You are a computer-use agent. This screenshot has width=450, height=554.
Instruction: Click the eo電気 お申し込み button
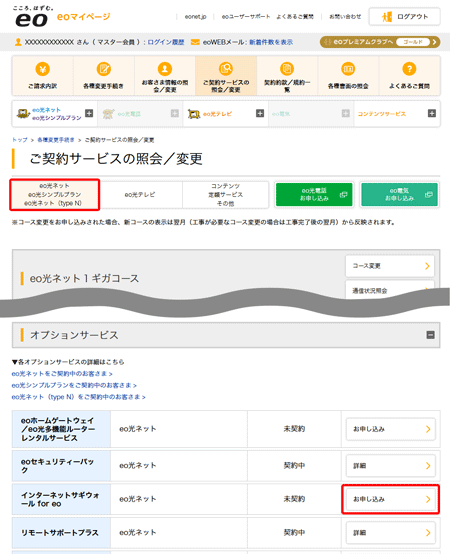coord(399,194)
